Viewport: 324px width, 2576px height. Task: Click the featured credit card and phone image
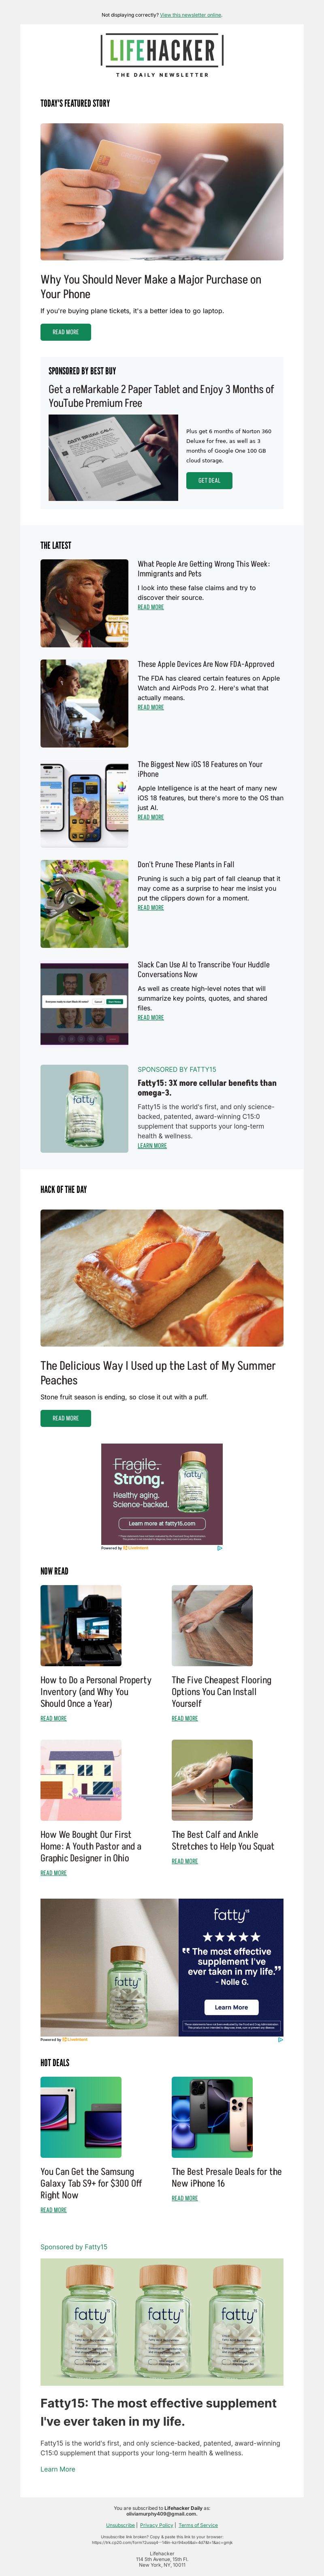pos(162,192)
